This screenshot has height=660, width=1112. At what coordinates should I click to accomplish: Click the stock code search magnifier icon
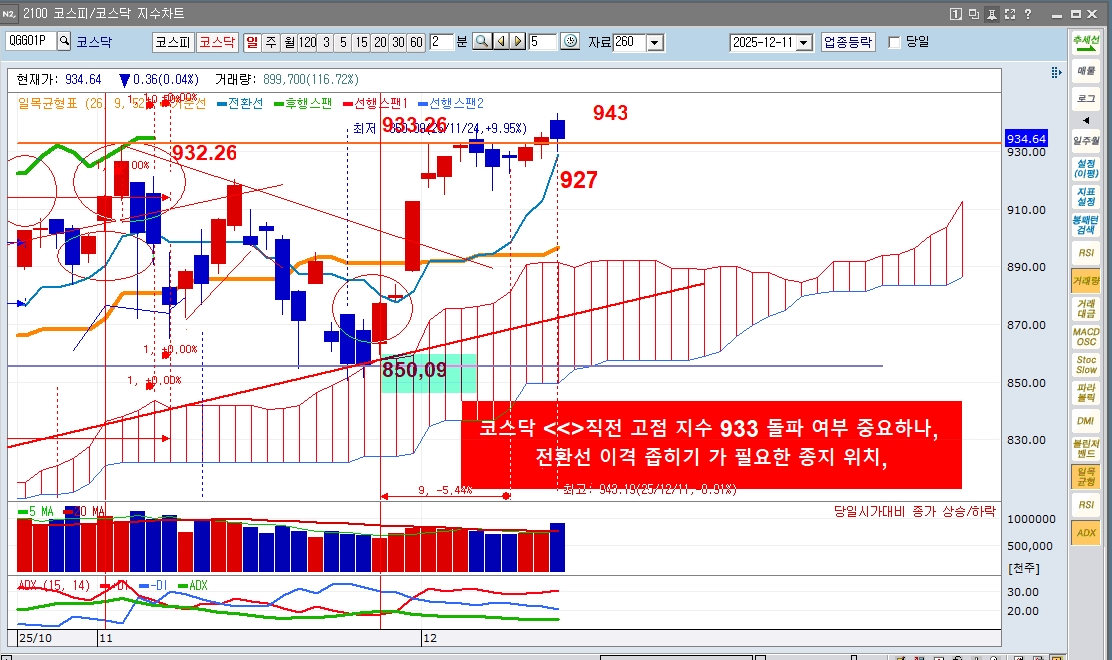click(65, 41)
